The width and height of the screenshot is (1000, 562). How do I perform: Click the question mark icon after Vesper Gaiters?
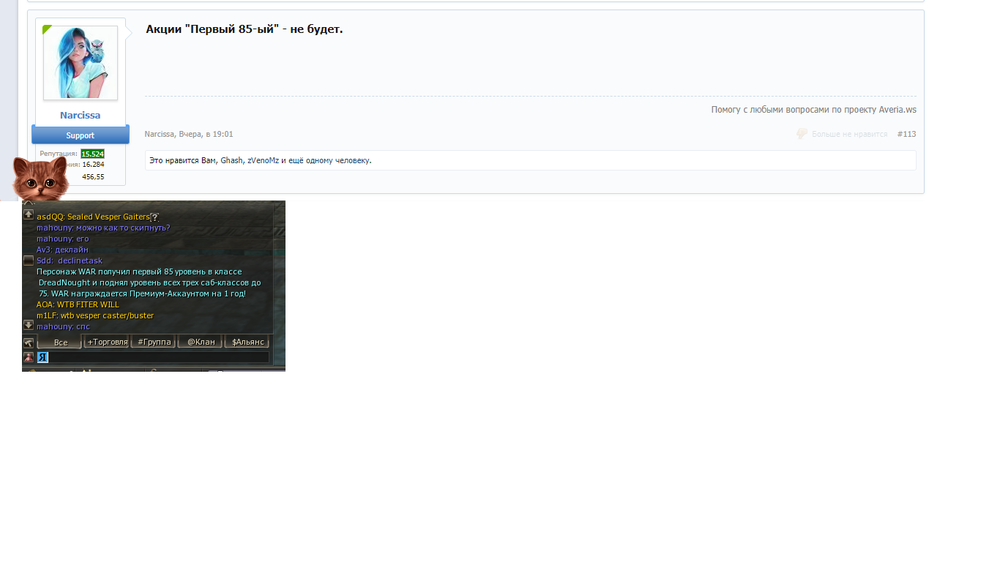pyautogui.click(x=155, y=217)
